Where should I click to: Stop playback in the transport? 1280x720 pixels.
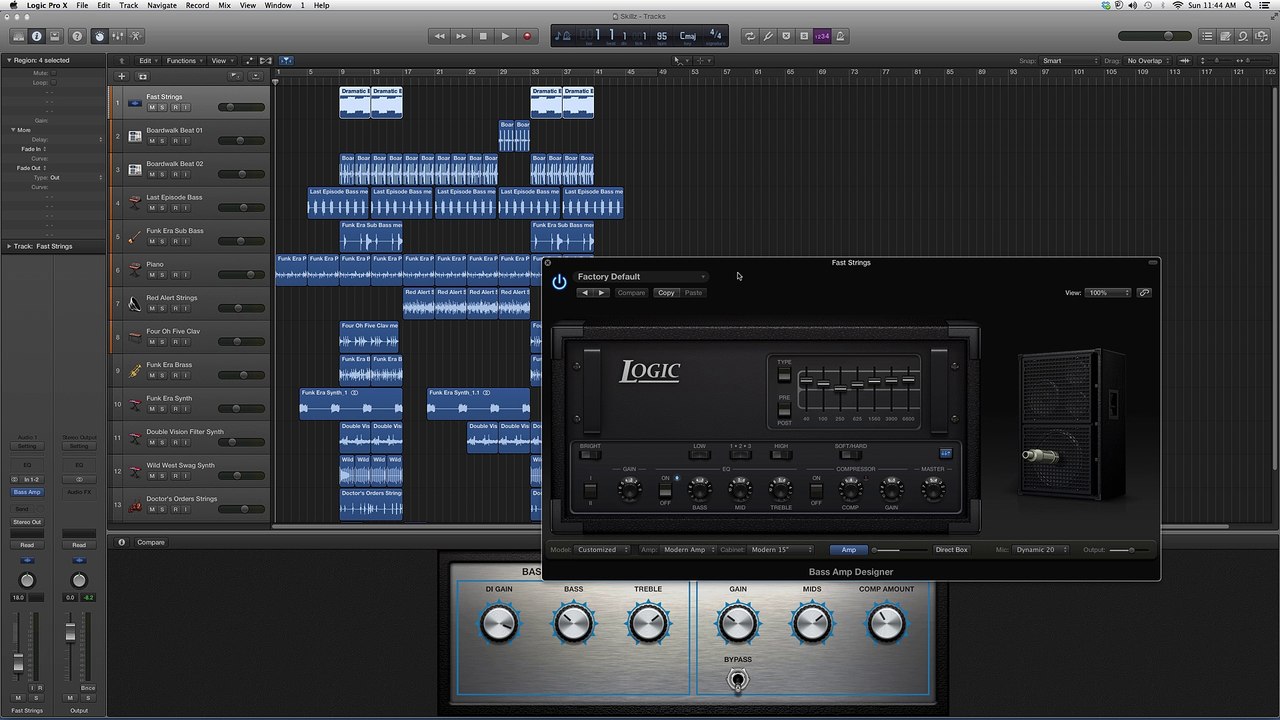tap(483, 36)
